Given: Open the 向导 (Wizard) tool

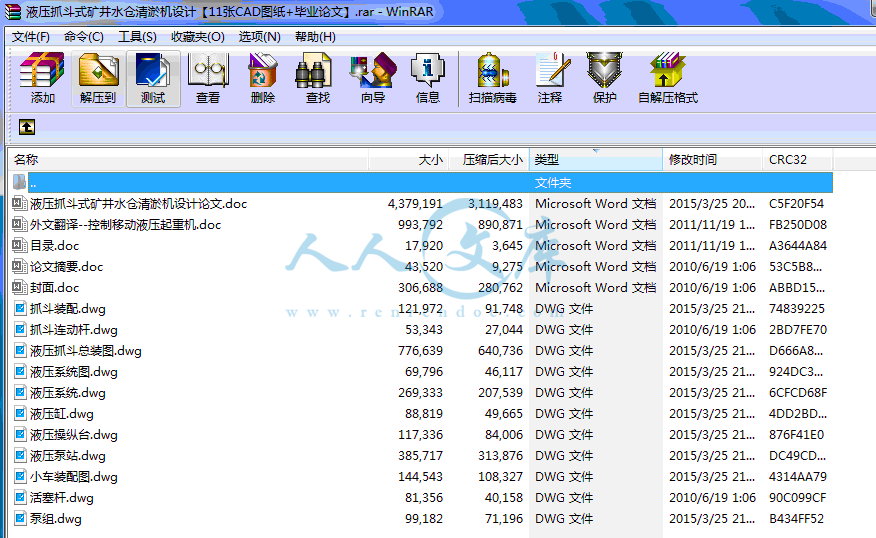Looking at the screenshot, I should point(373,70).
